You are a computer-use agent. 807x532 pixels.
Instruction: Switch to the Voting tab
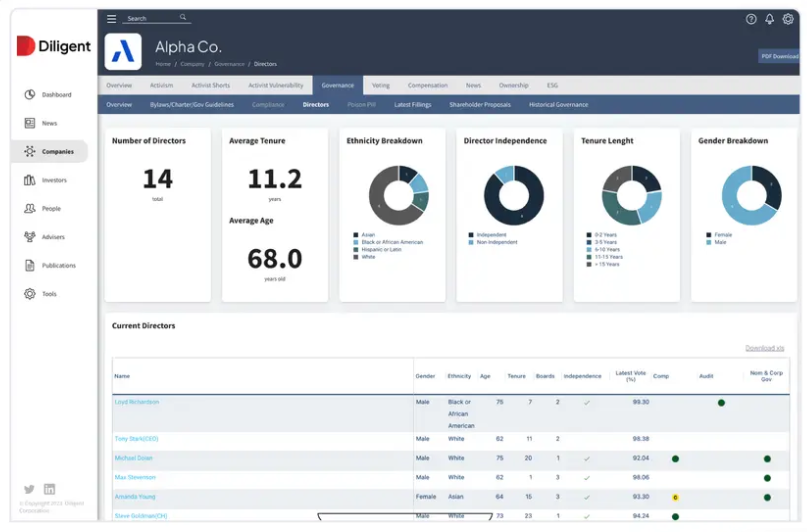[380, 85]
